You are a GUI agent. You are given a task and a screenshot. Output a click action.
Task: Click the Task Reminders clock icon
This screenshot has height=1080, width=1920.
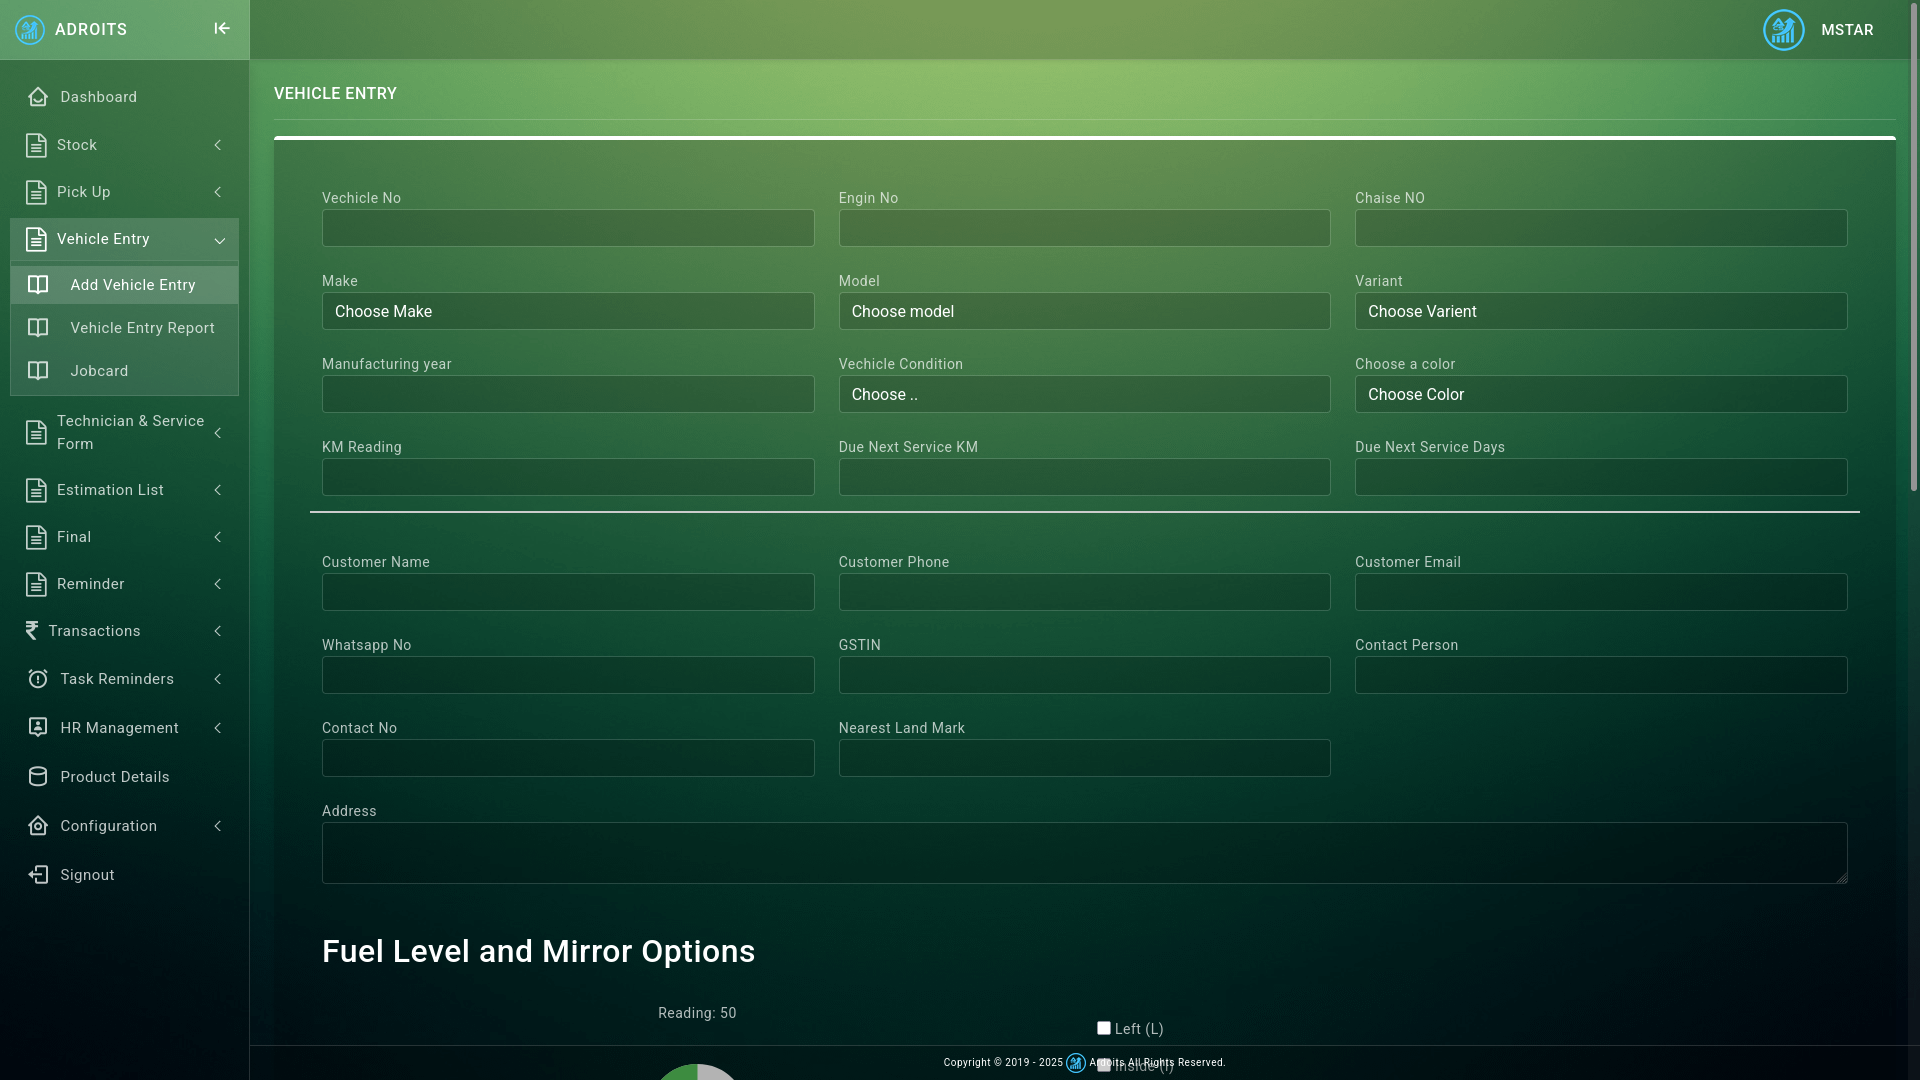click(x=38, y=679)
